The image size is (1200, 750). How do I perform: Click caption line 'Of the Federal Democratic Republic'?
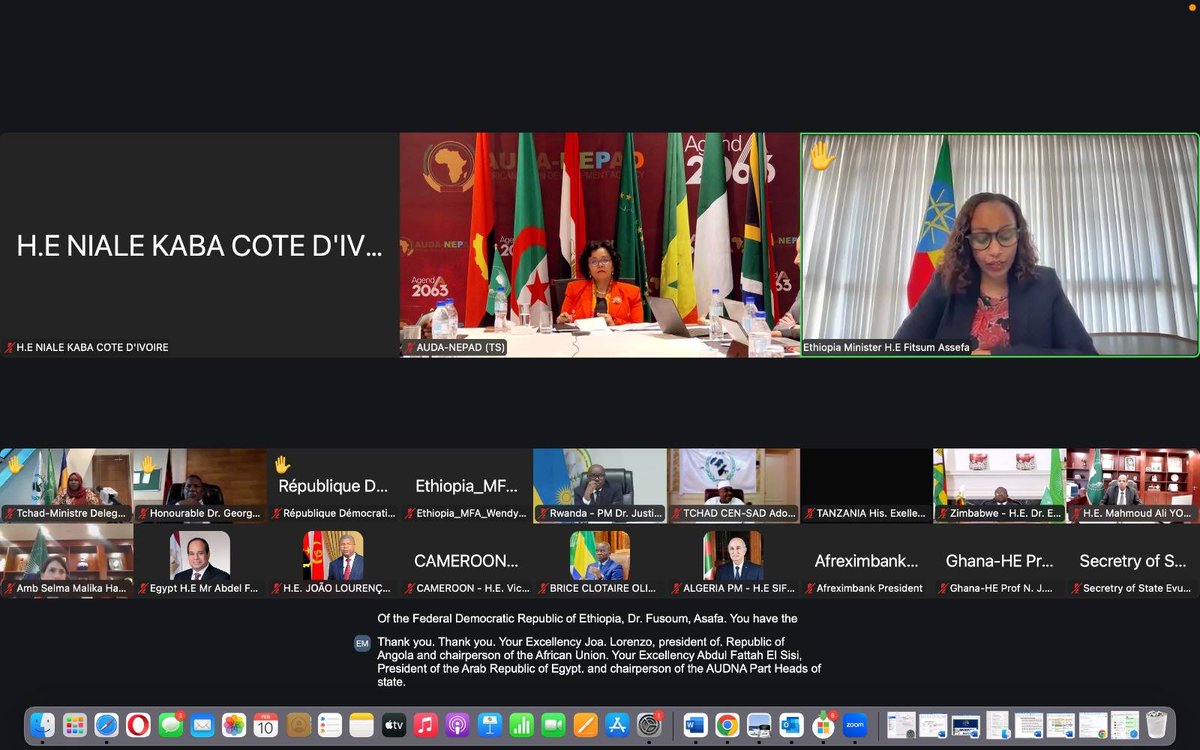[587, 618]
